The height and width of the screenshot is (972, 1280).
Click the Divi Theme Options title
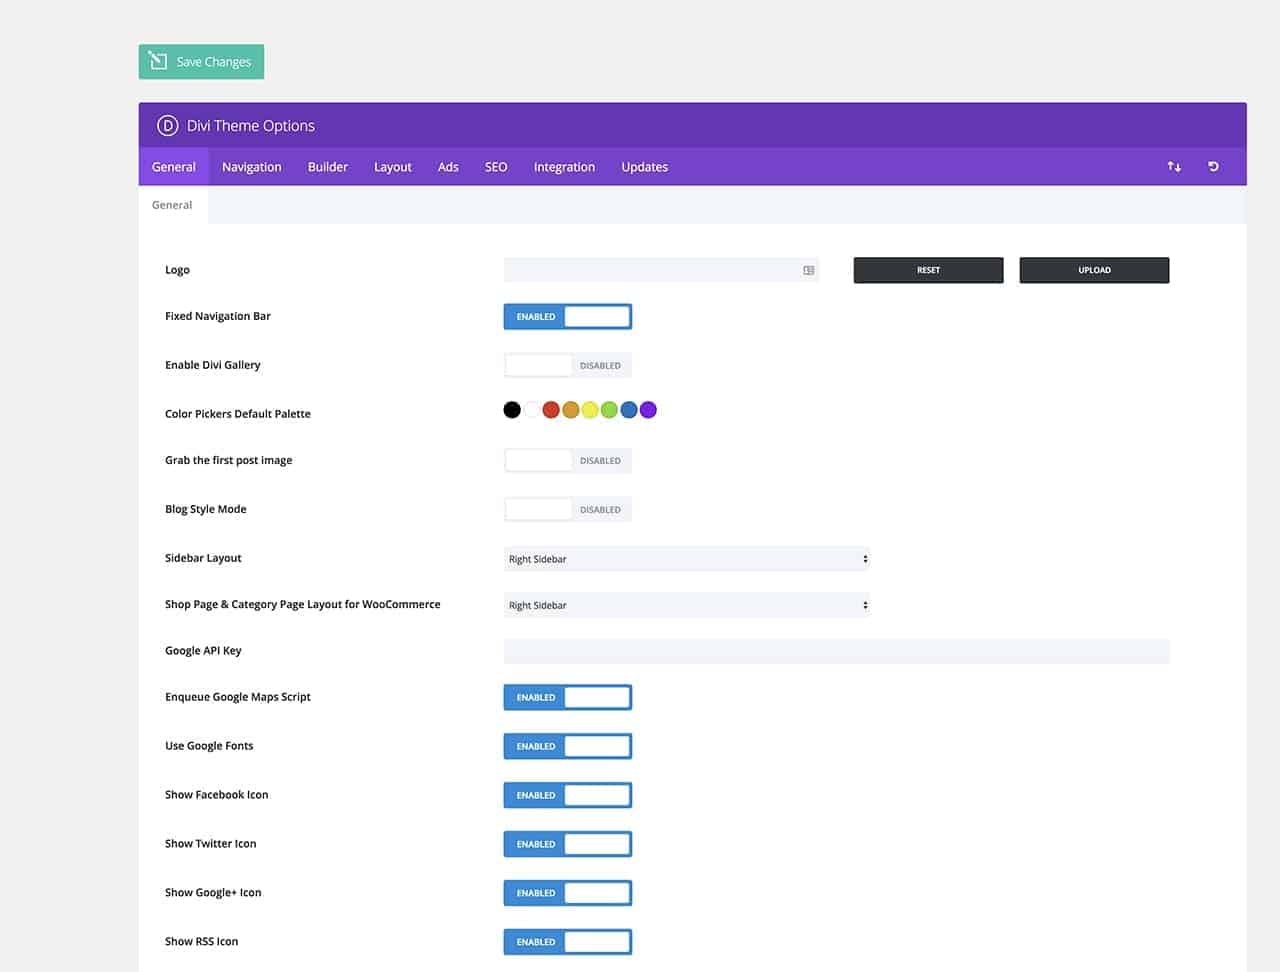pyautogui.click(x=251, y=126)
